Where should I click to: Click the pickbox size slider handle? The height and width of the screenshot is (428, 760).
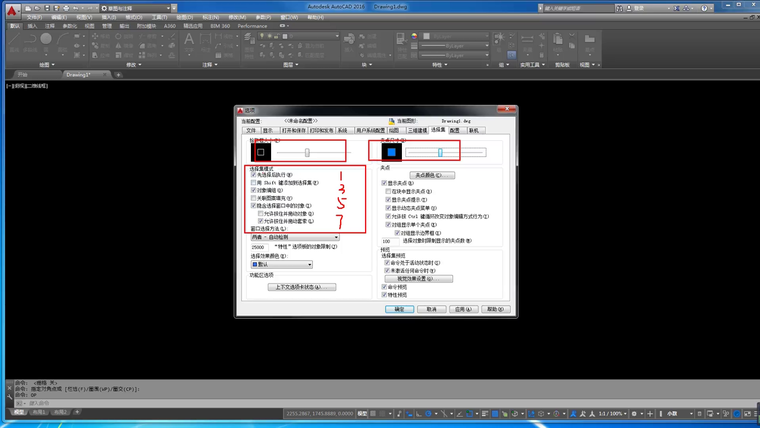coord(307,152)
